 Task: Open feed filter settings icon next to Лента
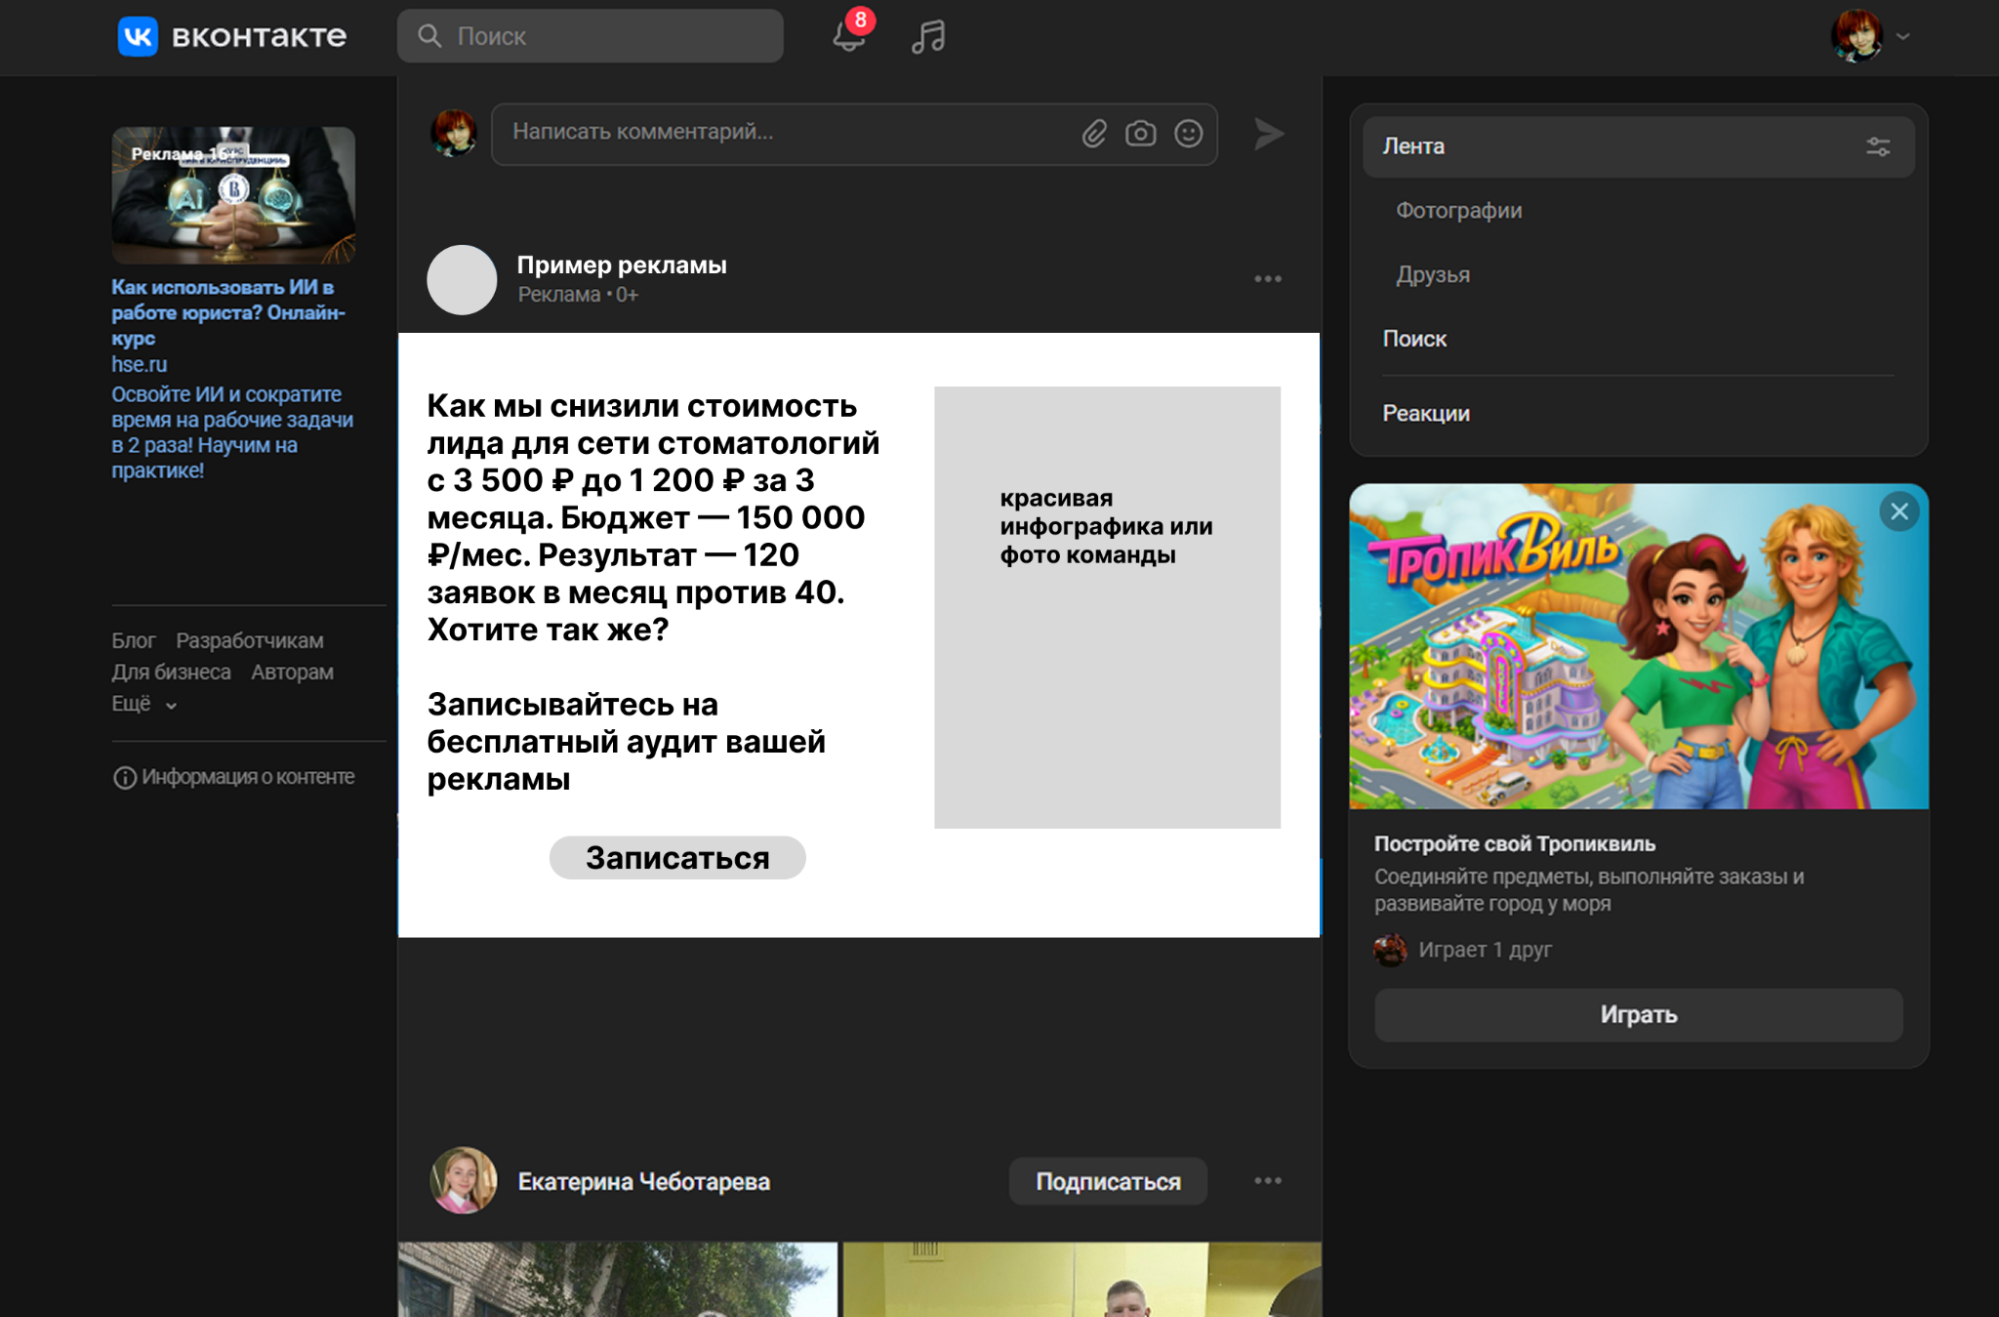[x=1878, y=147]
